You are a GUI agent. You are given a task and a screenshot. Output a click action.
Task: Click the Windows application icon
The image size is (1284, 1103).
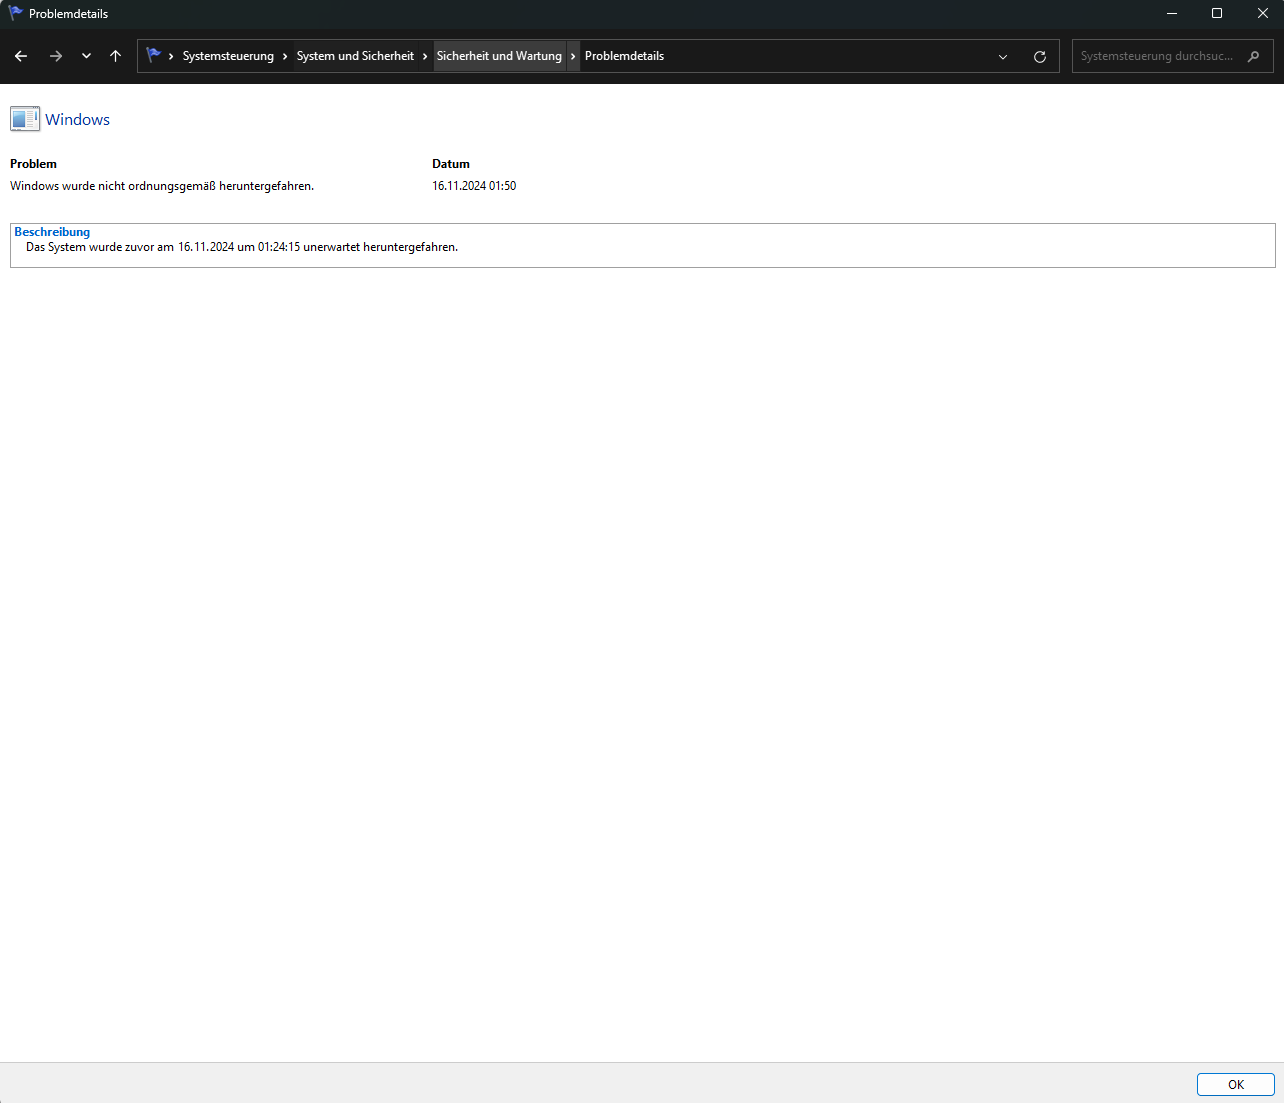click(25, 119)
